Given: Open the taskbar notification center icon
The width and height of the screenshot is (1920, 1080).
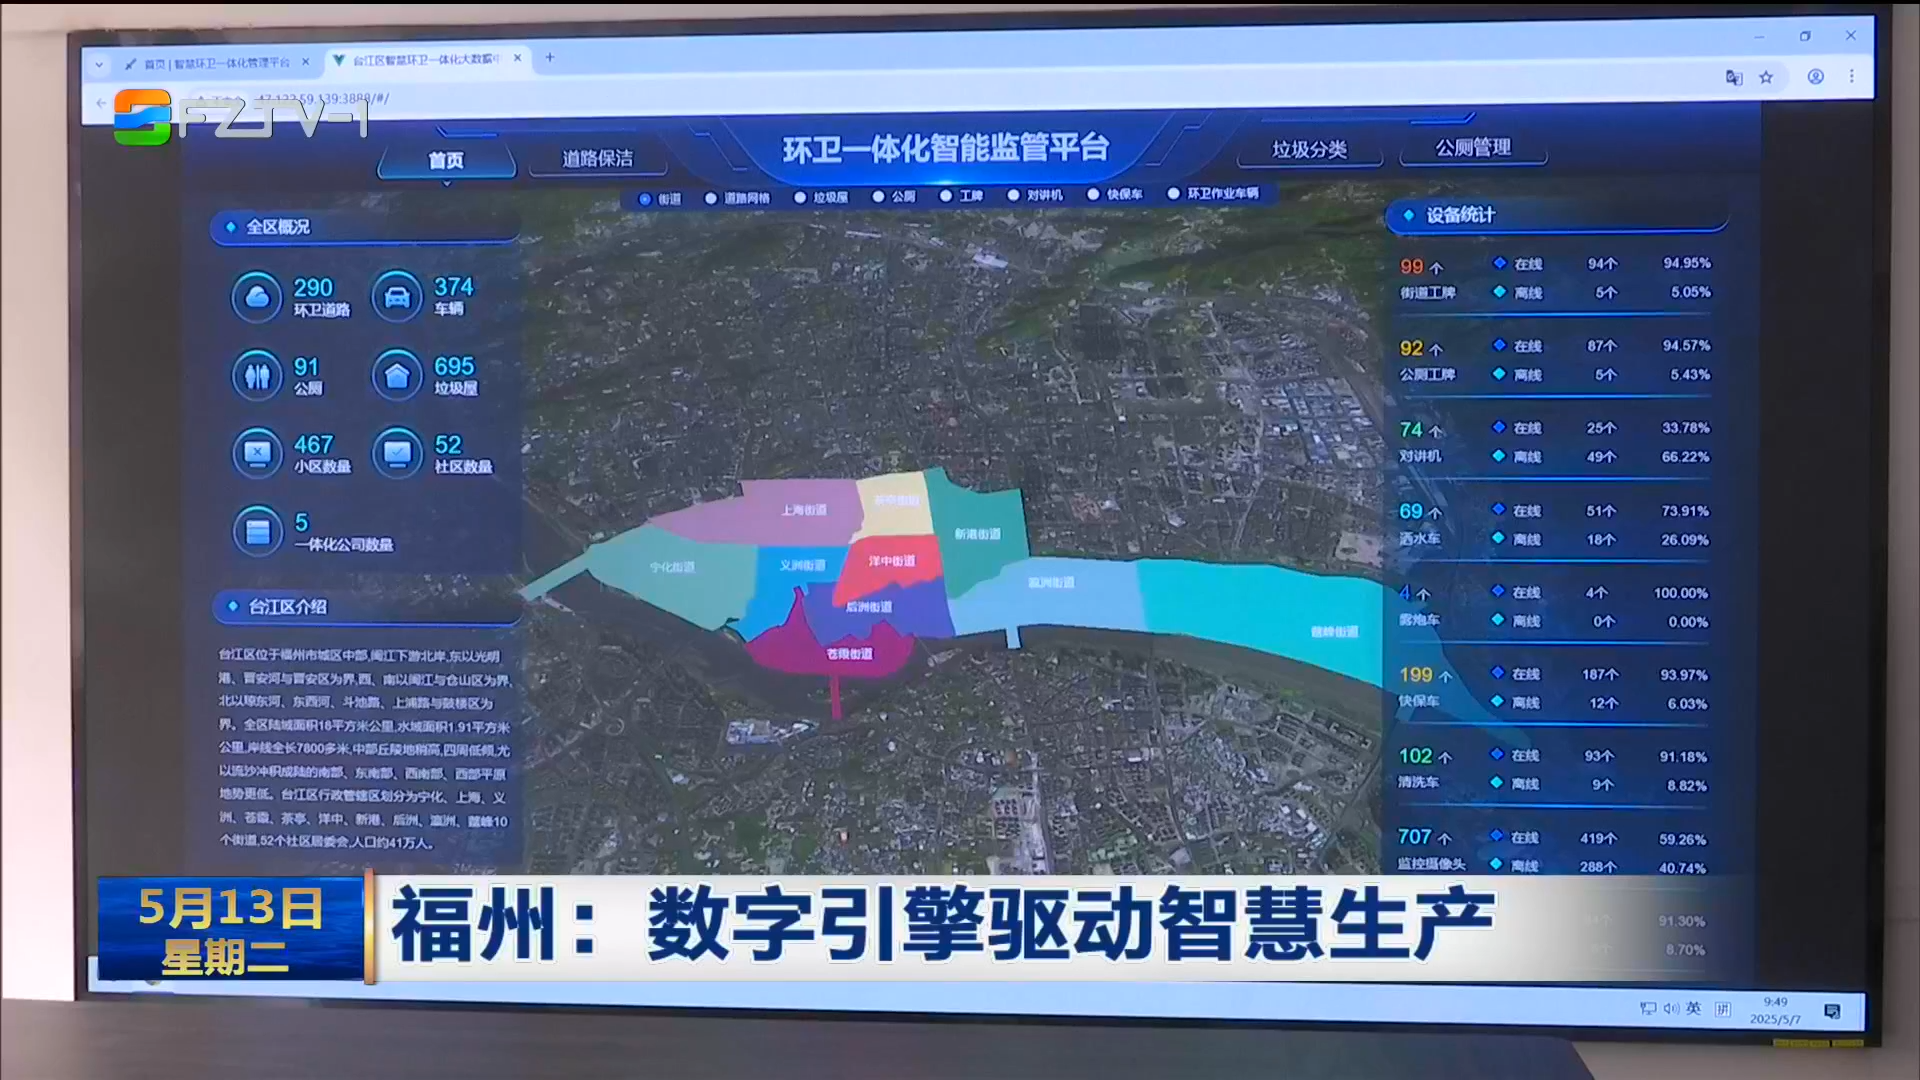Looking at the screenshot, I should [x=1832, y=1011].
